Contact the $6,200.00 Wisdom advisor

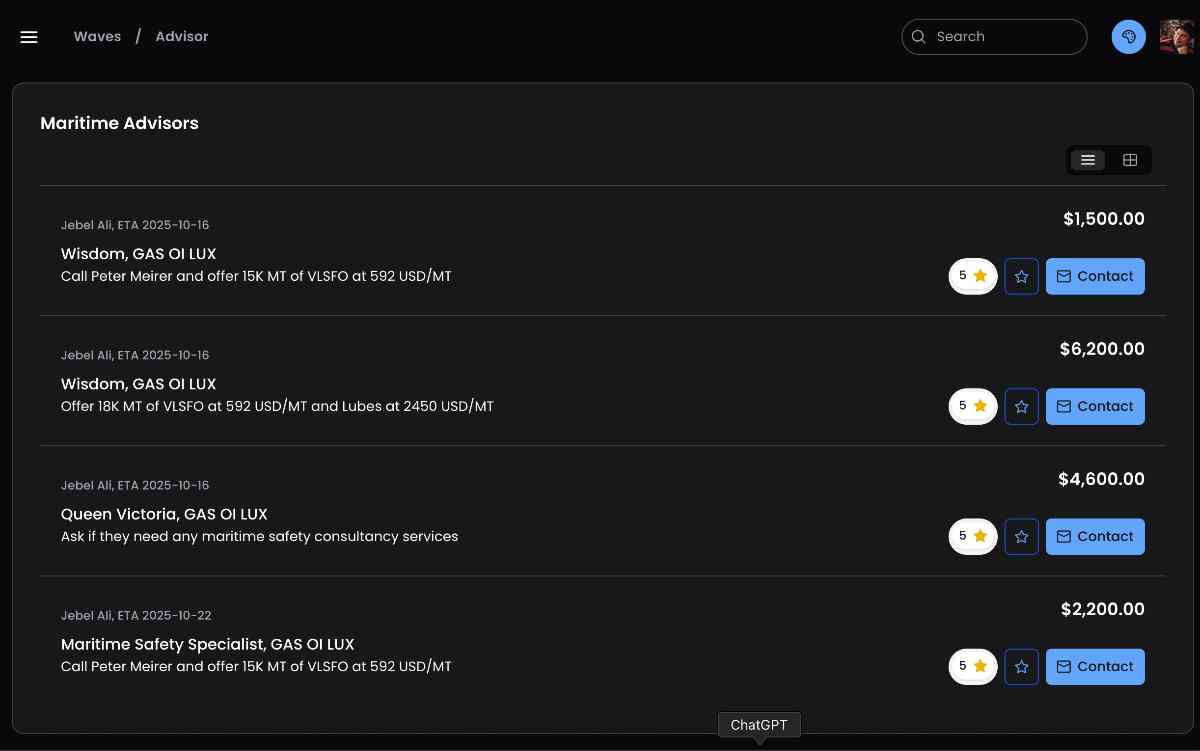[x=1095, y=407]
